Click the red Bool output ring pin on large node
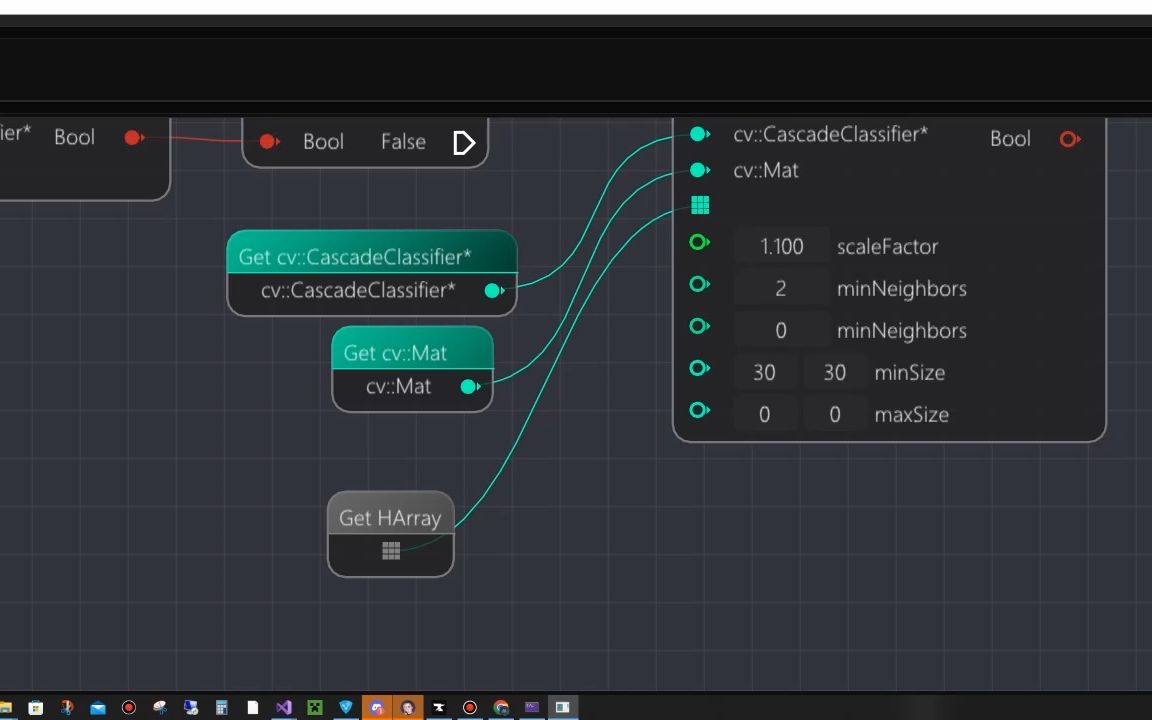 (x=1070, y=139)
